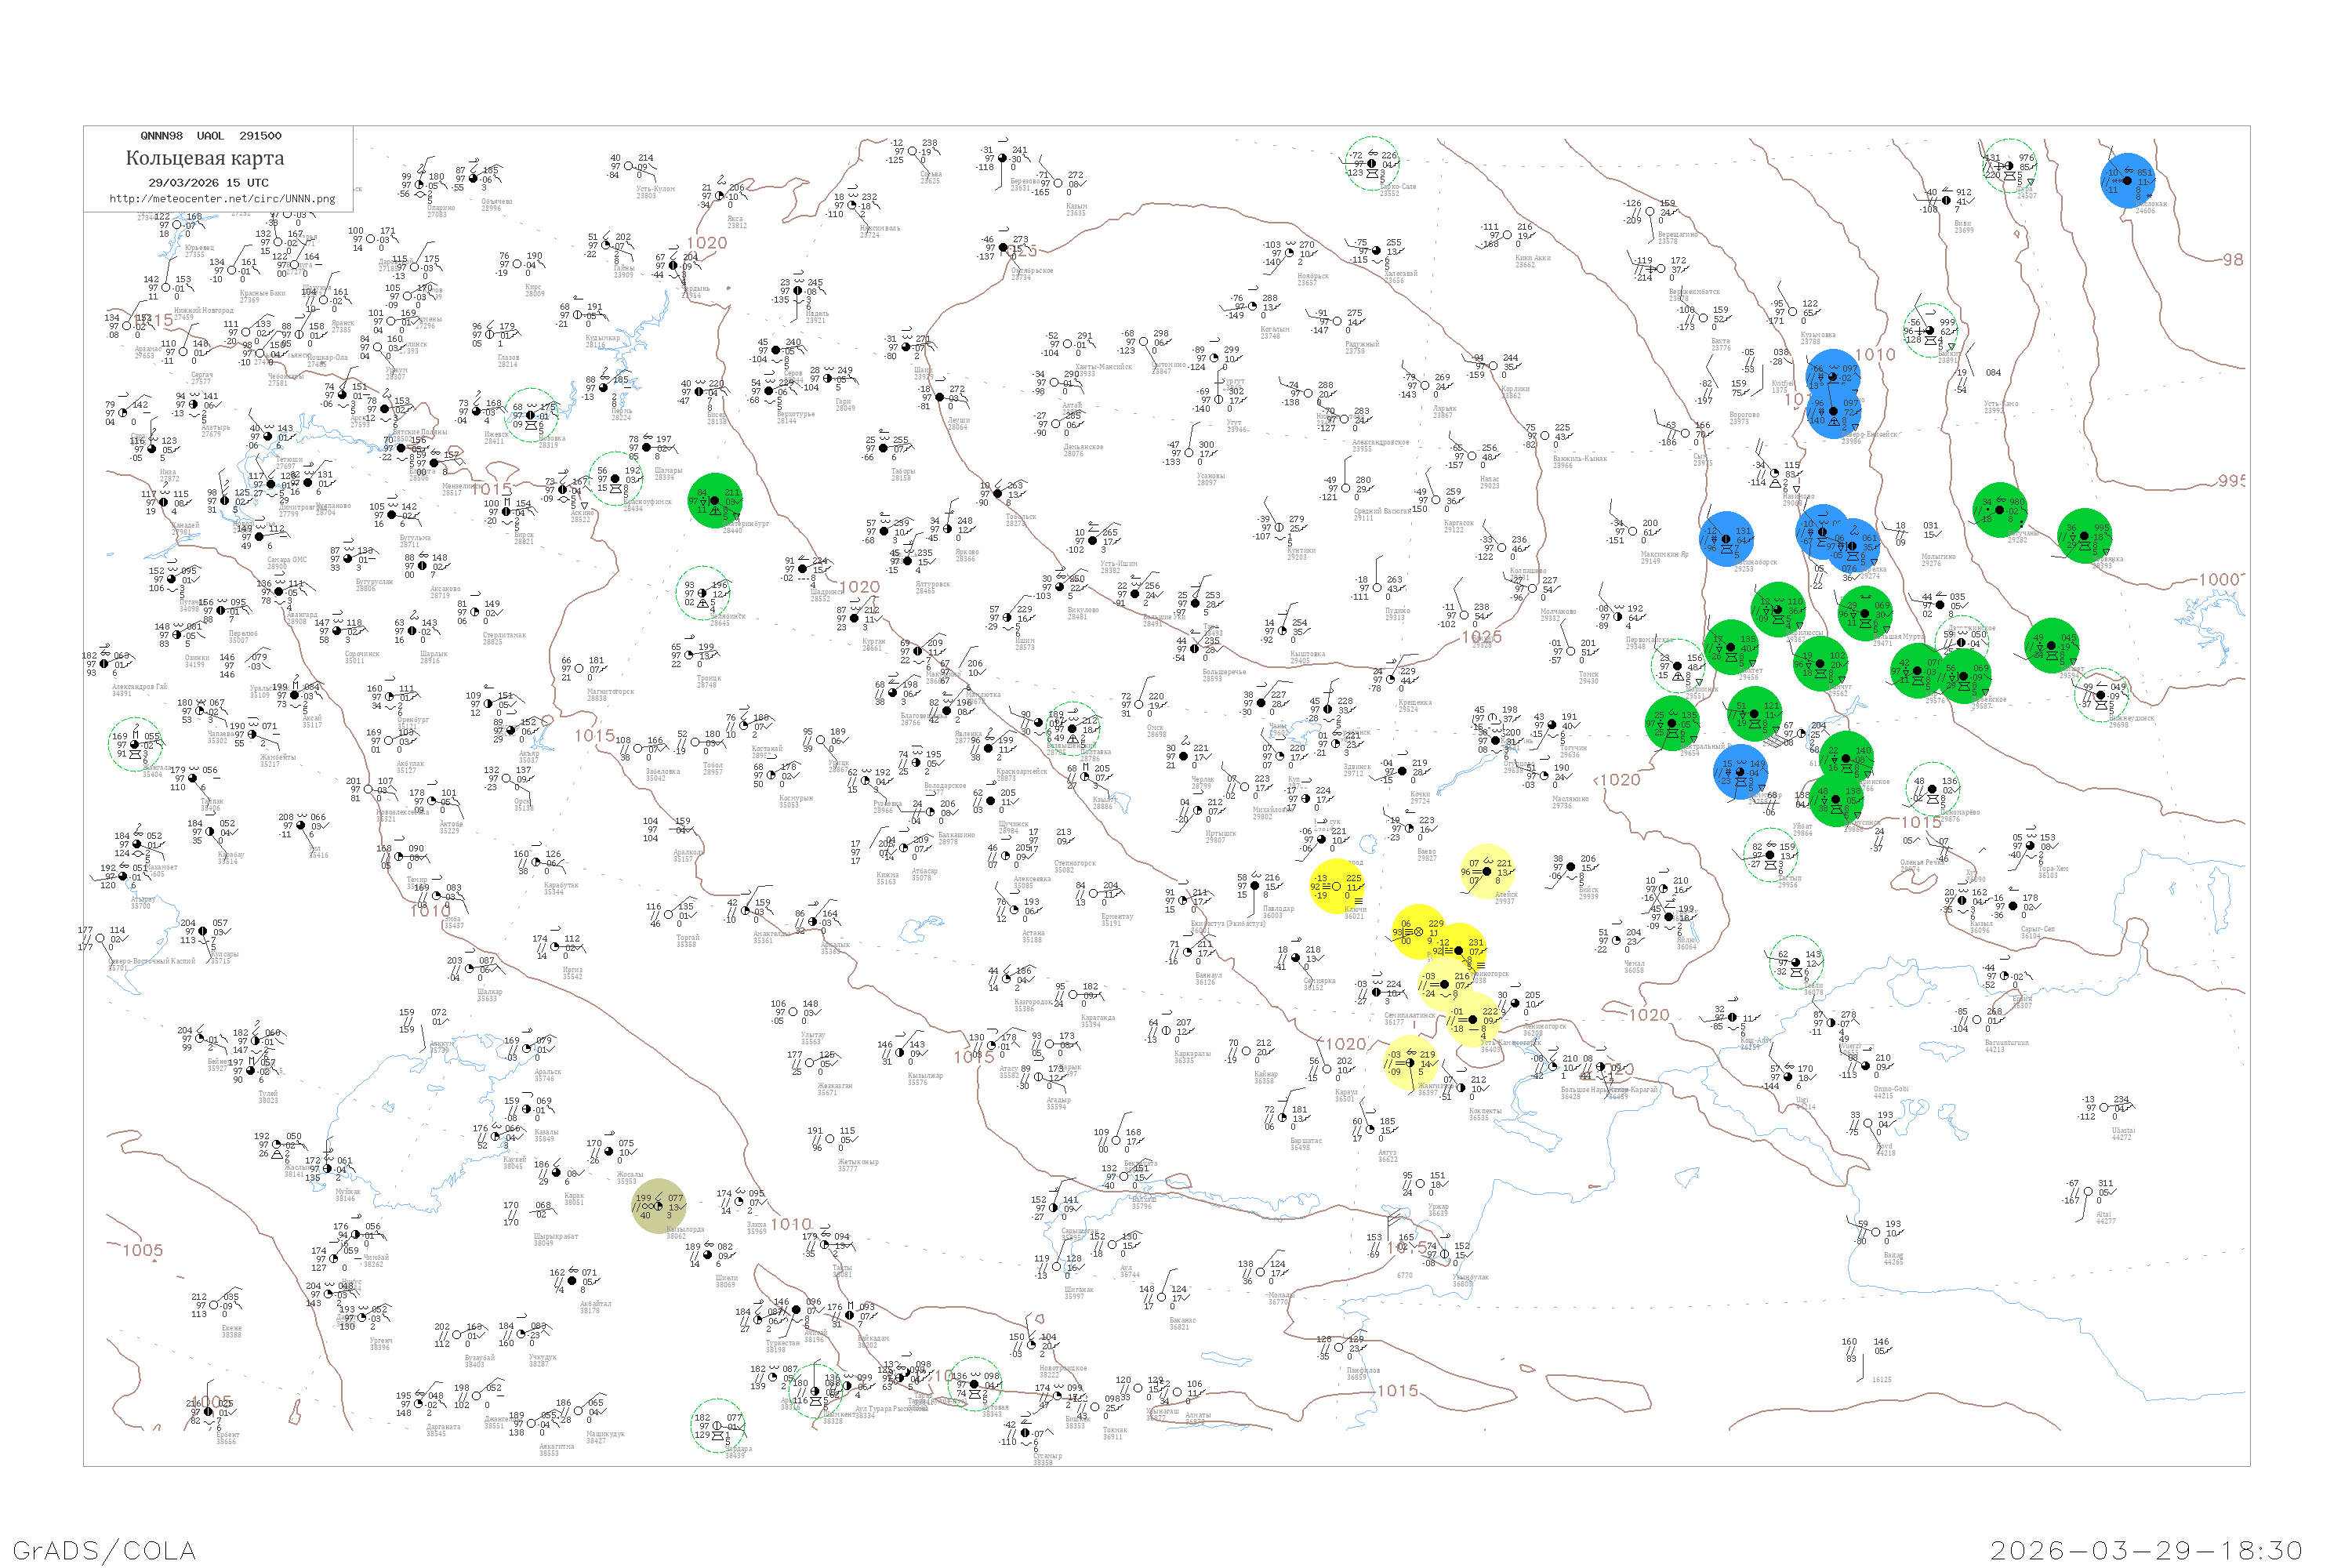Image resolution: width=2352 pixels, height=1568 pixels.
Task: Click the QNNN98 UAOL 291500 header text
Action: tap(211, 136)
